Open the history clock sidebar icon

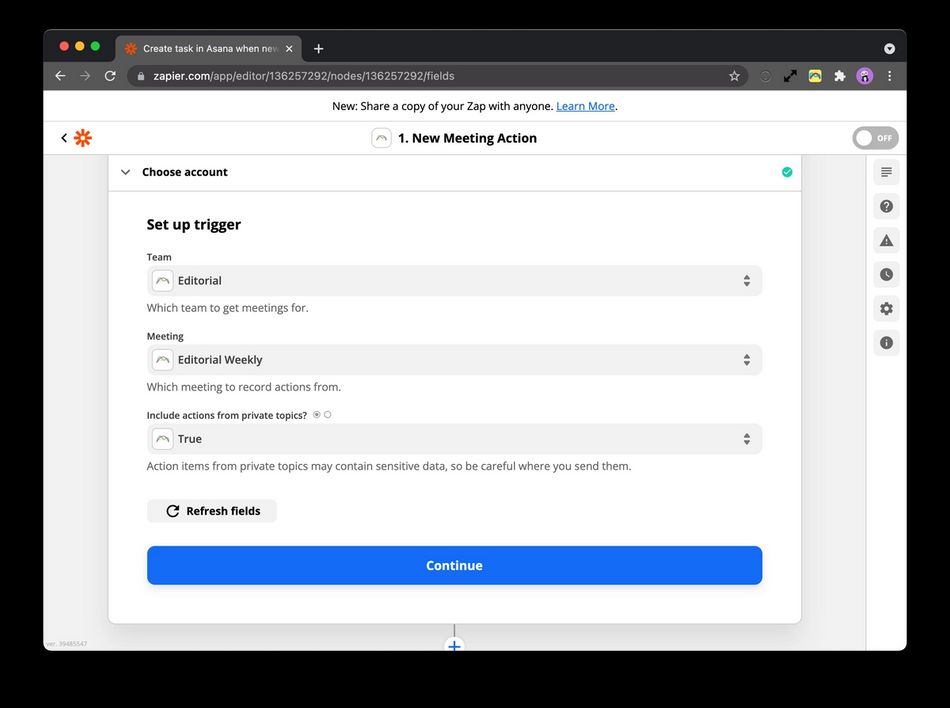click(886, 274)
